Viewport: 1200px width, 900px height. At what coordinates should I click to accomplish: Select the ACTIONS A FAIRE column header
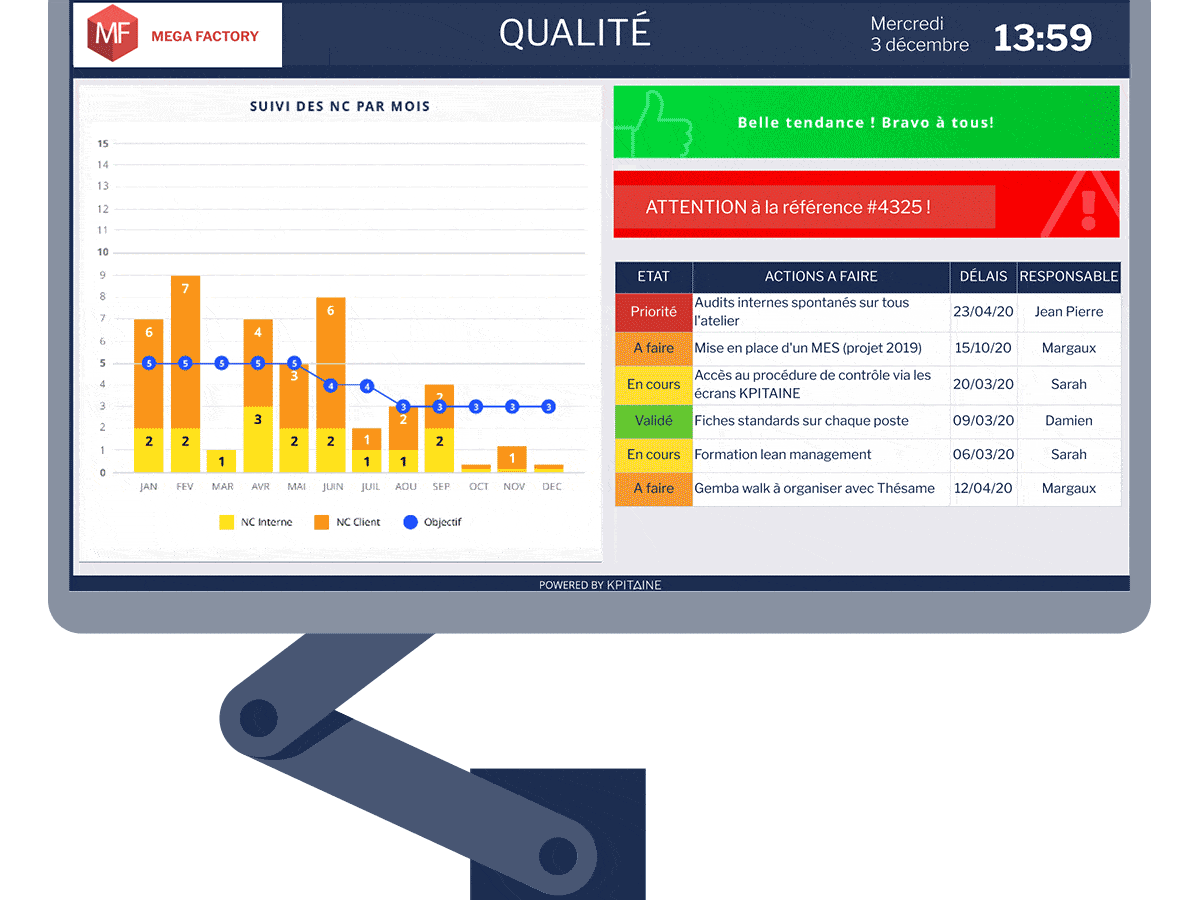point(821,277)
